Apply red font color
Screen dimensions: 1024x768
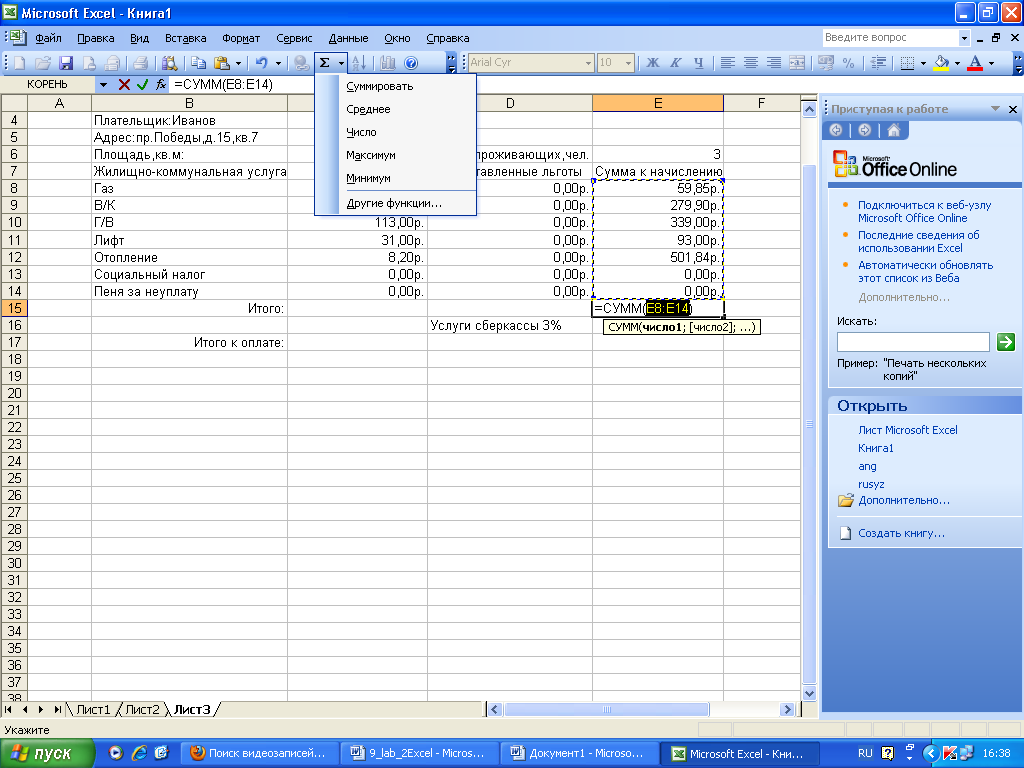(x=975, y=63)
